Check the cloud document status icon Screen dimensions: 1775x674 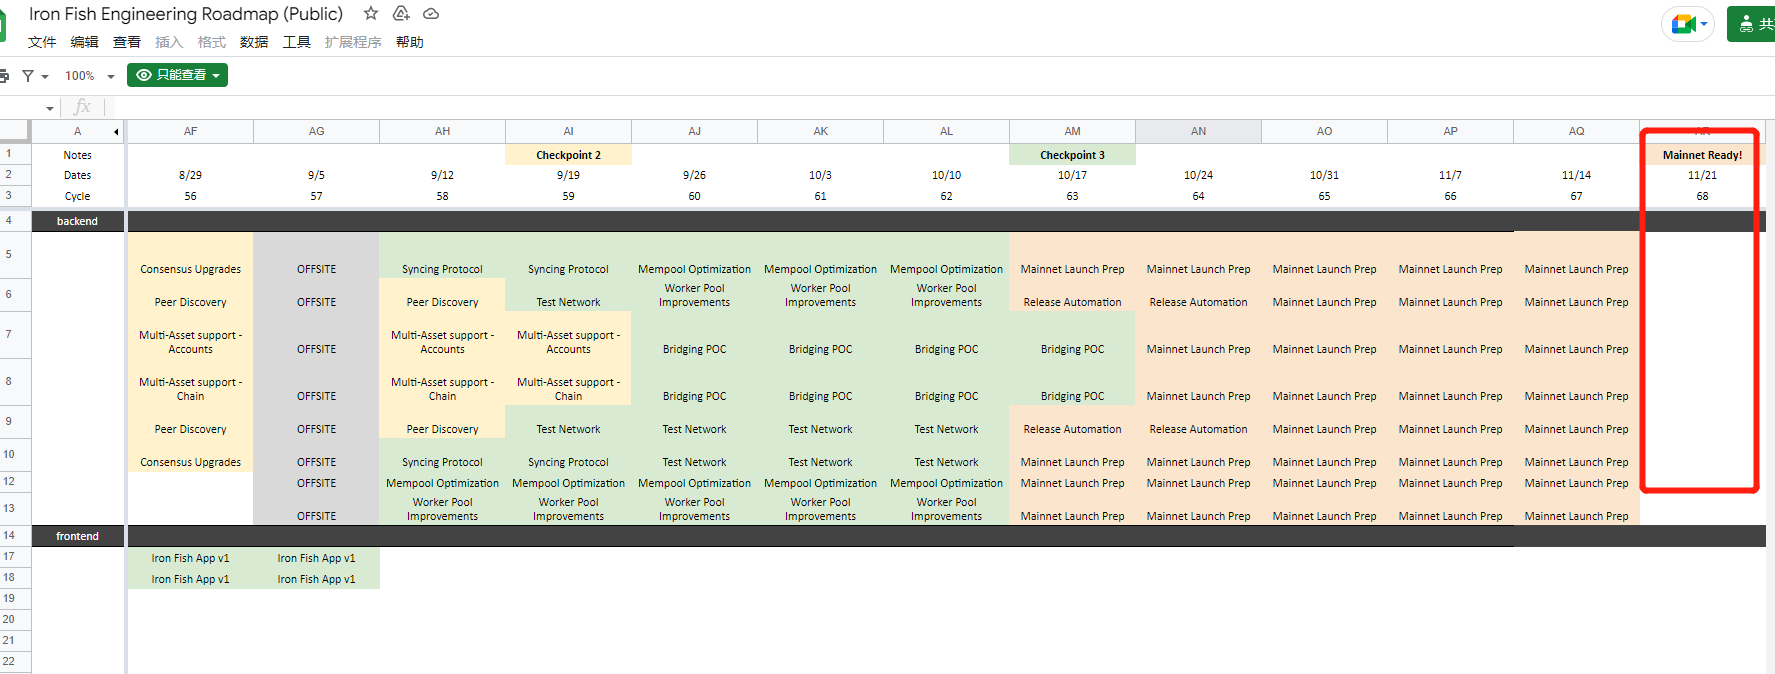click(431, 14)
